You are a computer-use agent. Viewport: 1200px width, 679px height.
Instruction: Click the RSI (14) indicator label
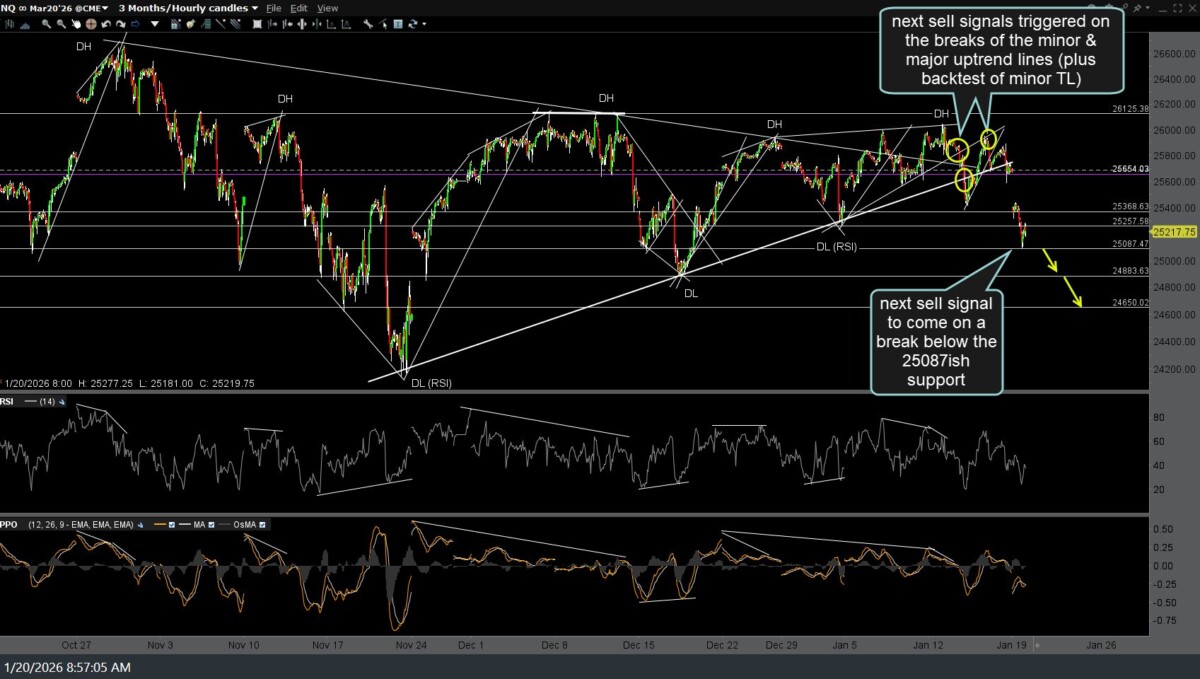click(30, 401)
